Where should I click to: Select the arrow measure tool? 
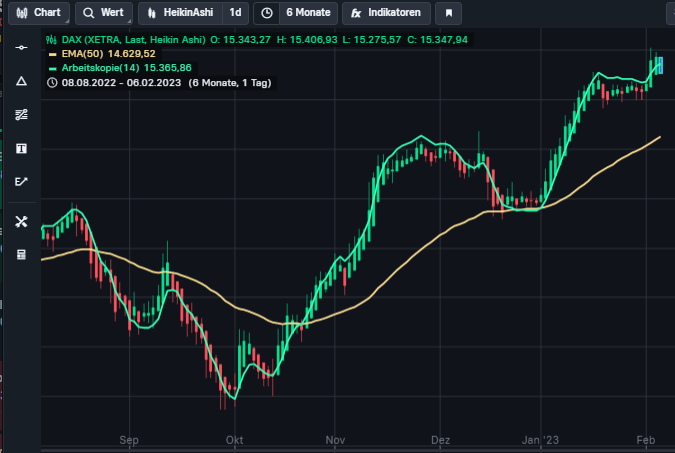21,182
